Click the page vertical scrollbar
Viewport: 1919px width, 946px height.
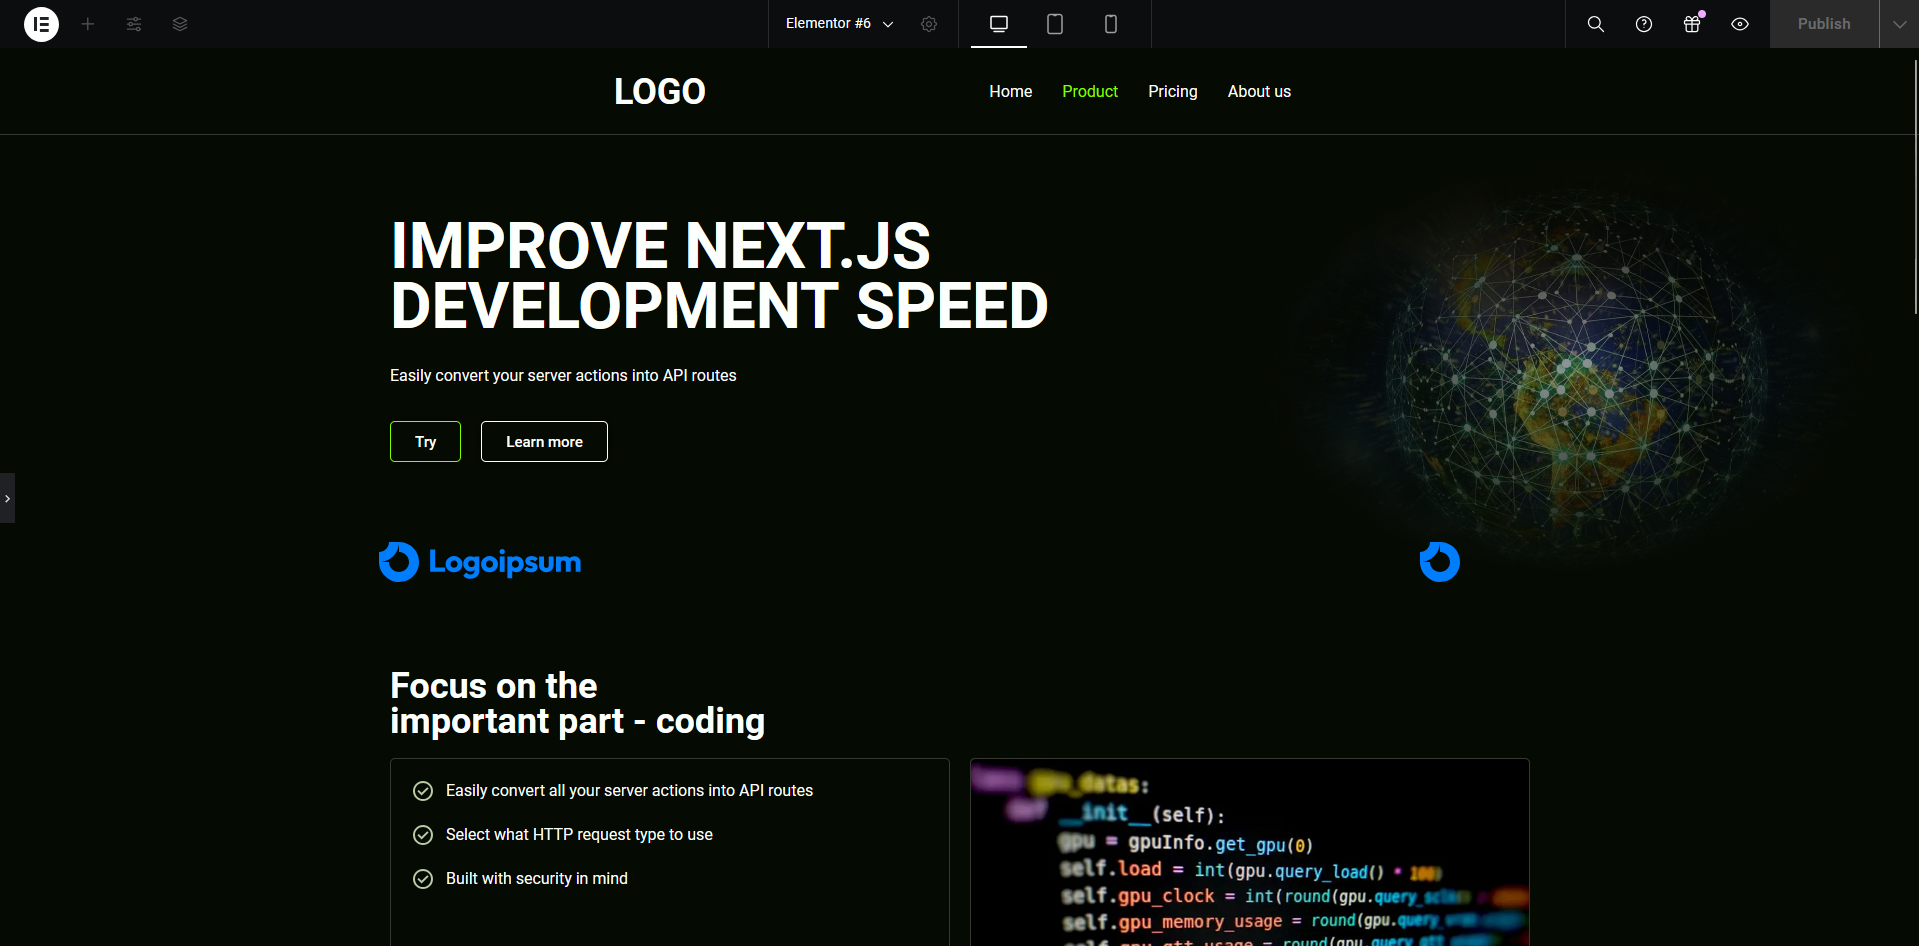tap(1915, 188)
